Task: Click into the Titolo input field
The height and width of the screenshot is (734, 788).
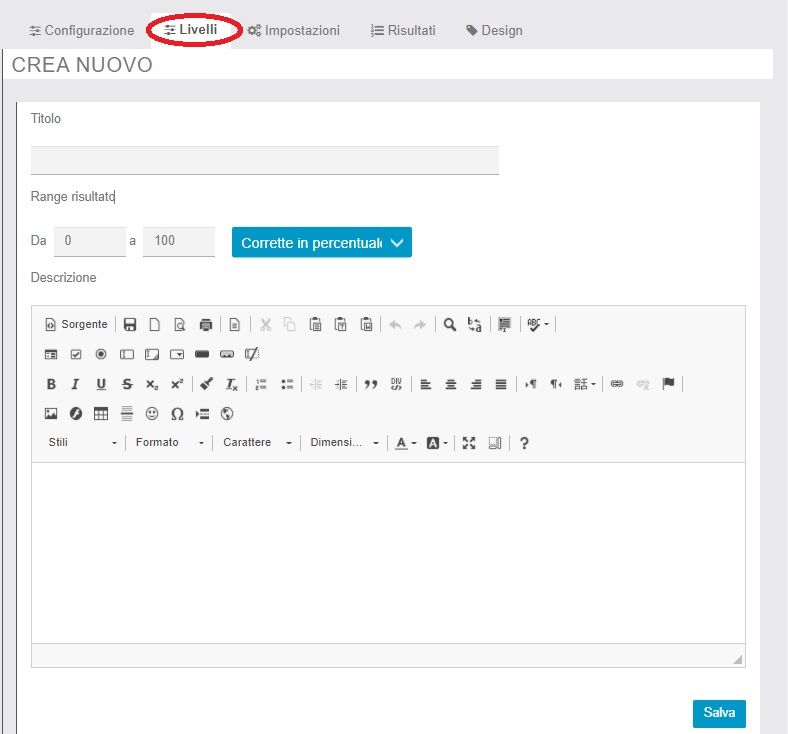Action: pos(264,160)
